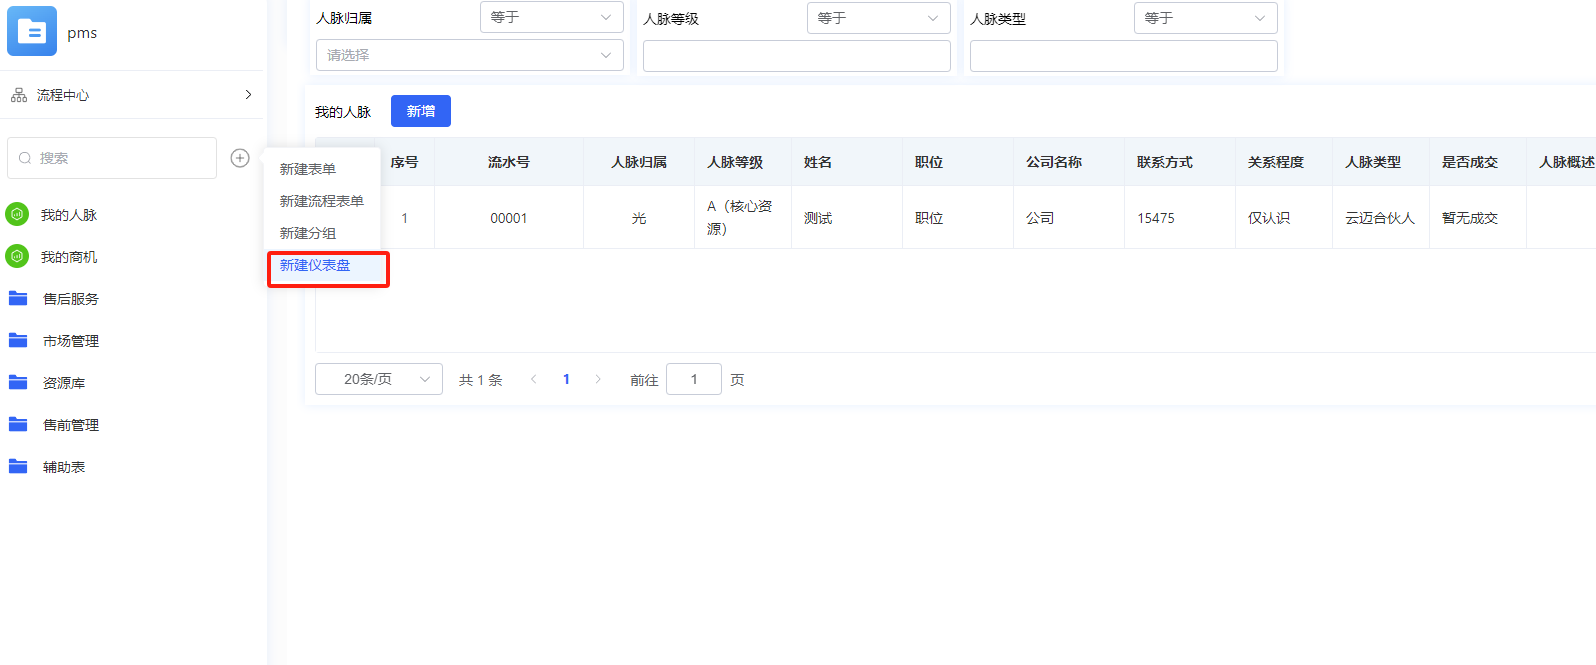Viewport: 1596px width, 665px height.
Task: Open the 人脉归属 operator dropdown 等于
Action: pyautogui.click(x=551, y=17)
